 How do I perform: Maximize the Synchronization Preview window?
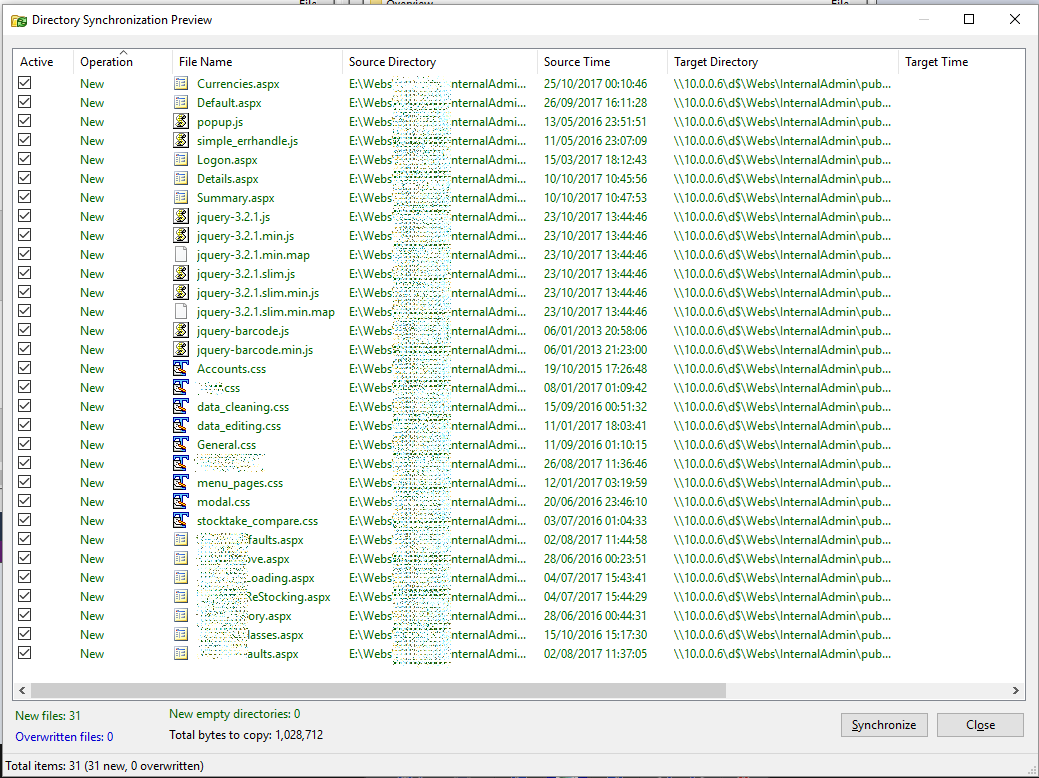coord(969,19)
